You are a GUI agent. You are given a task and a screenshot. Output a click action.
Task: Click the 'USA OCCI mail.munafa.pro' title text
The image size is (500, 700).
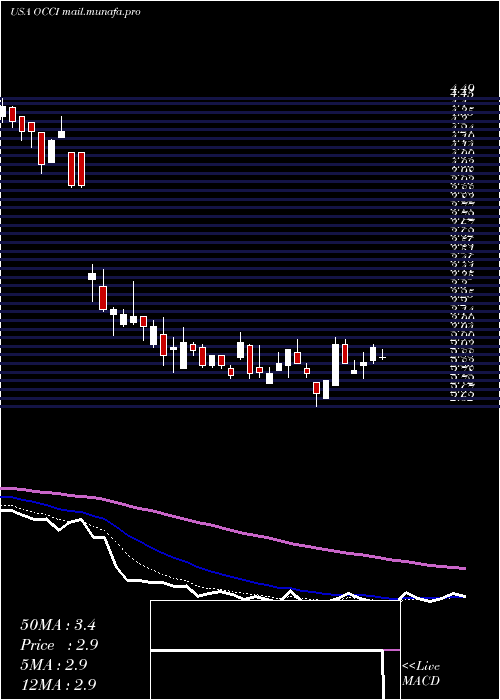coord(75,12)
